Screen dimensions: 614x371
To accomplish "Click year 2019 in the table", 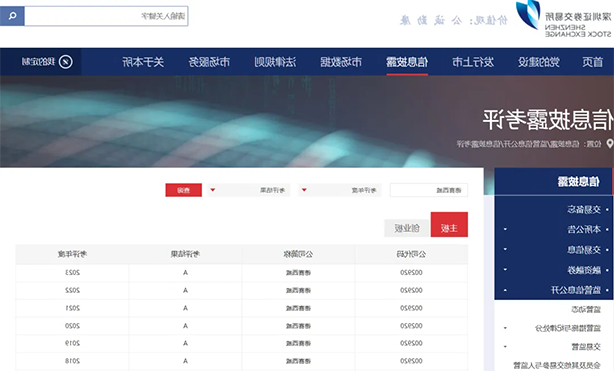I will (x=72, y=343).
